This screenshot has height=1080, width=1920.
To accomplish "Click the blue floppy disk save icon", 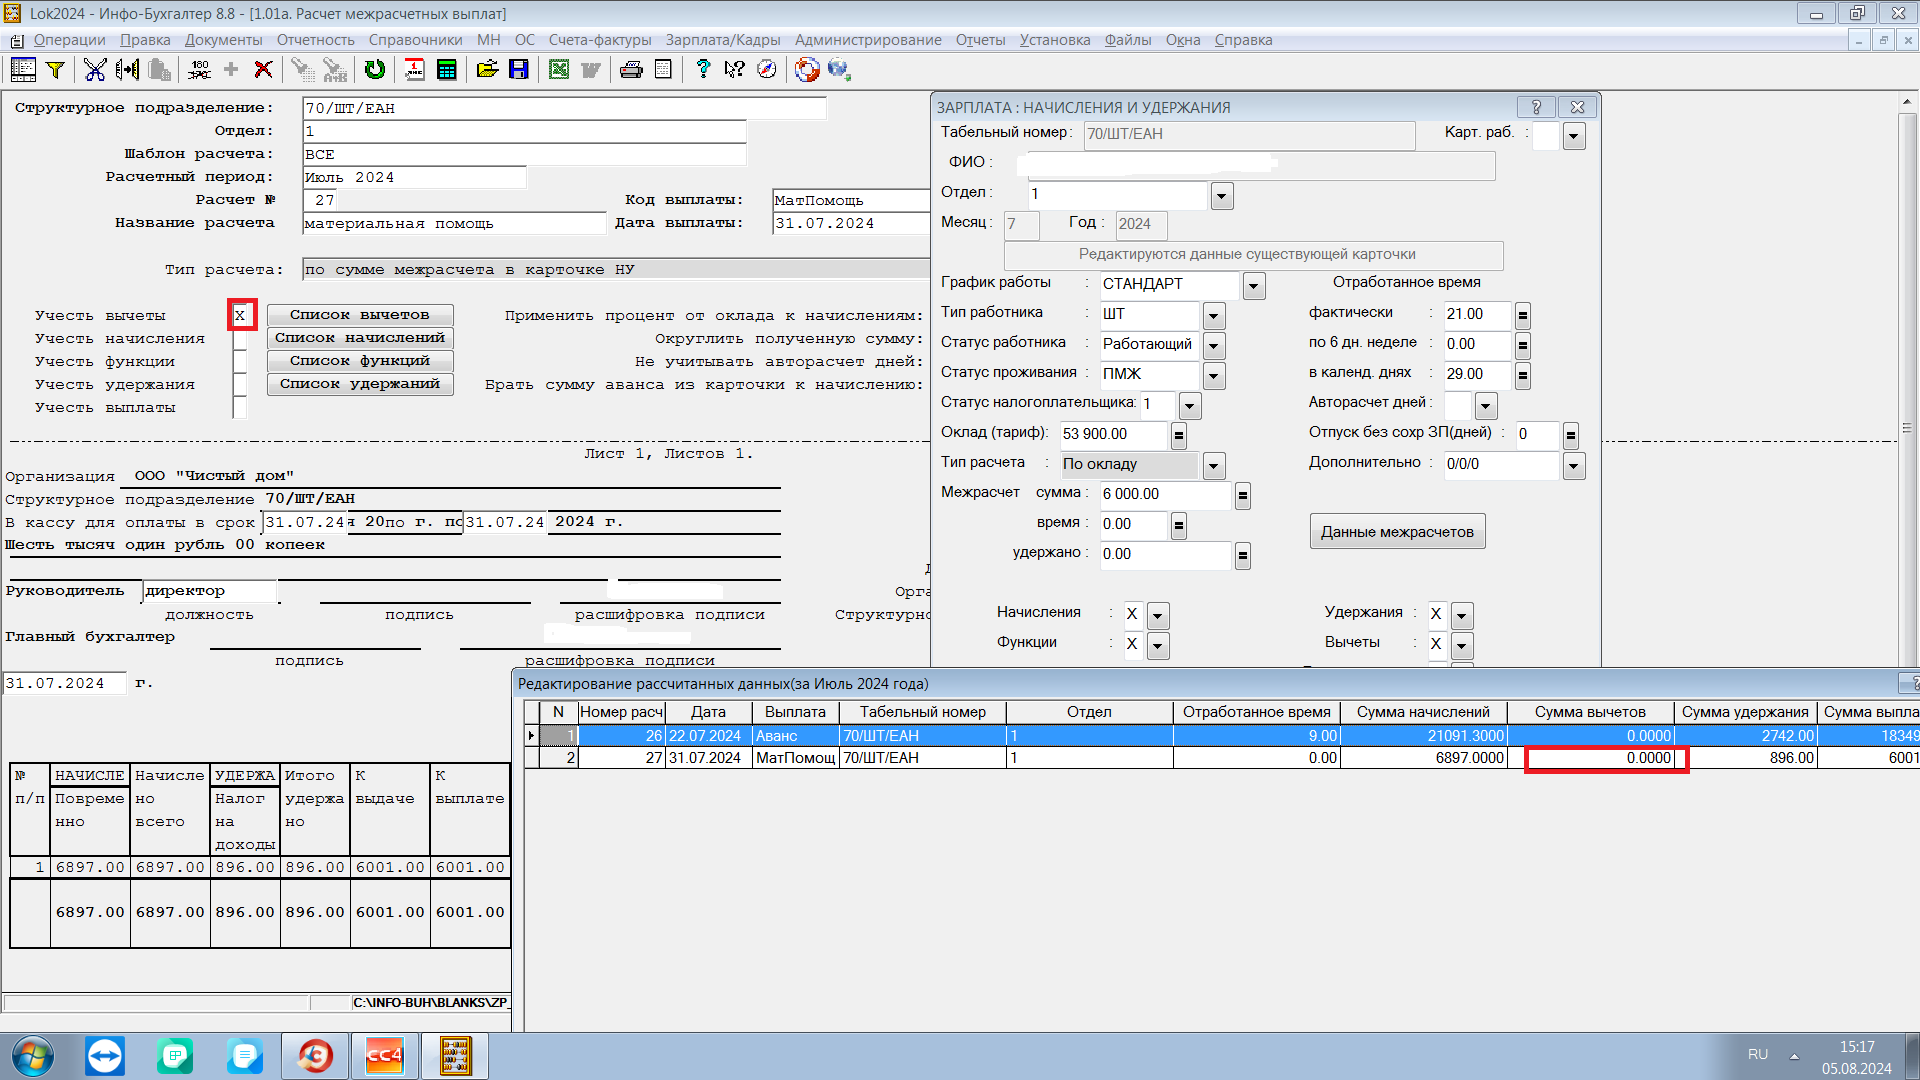I will (x=519, y=69).
